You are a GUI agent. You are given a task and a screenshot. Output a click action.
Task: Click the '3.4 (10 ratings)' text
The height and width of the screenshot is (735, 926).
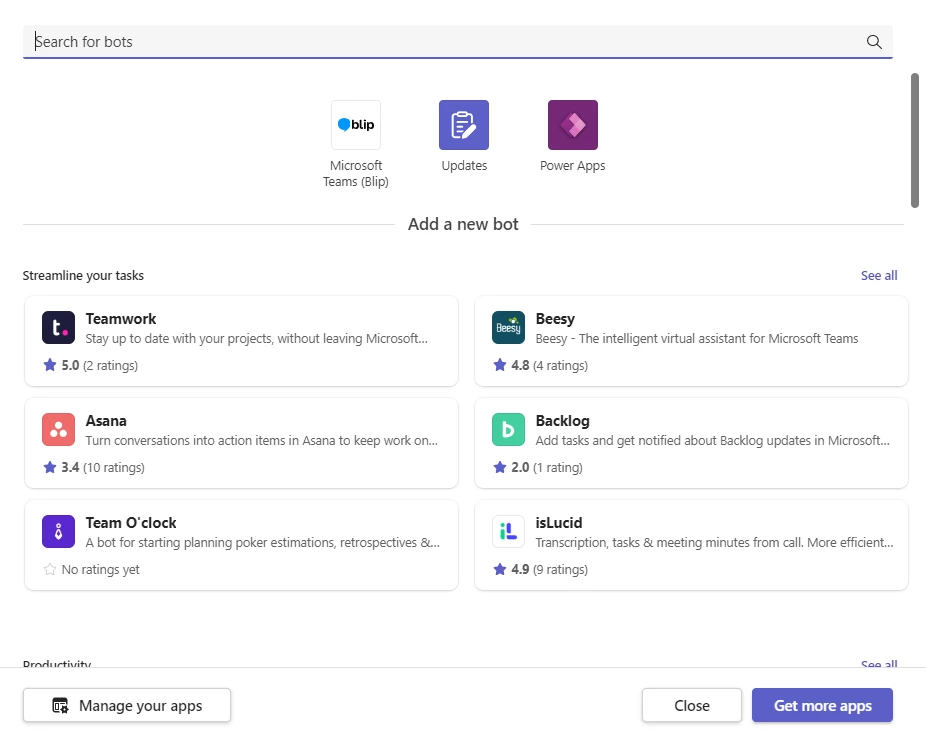coord(103,468)
